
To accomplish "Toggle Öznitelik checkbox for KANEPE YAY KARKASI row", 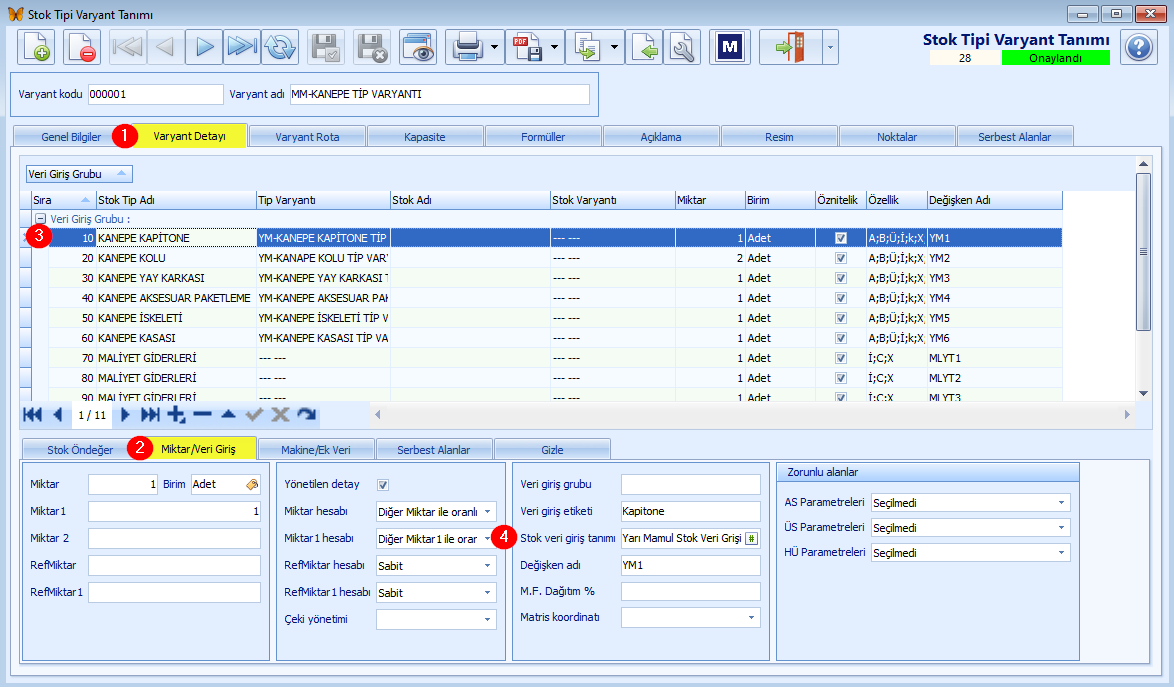I will click(841, 278).
